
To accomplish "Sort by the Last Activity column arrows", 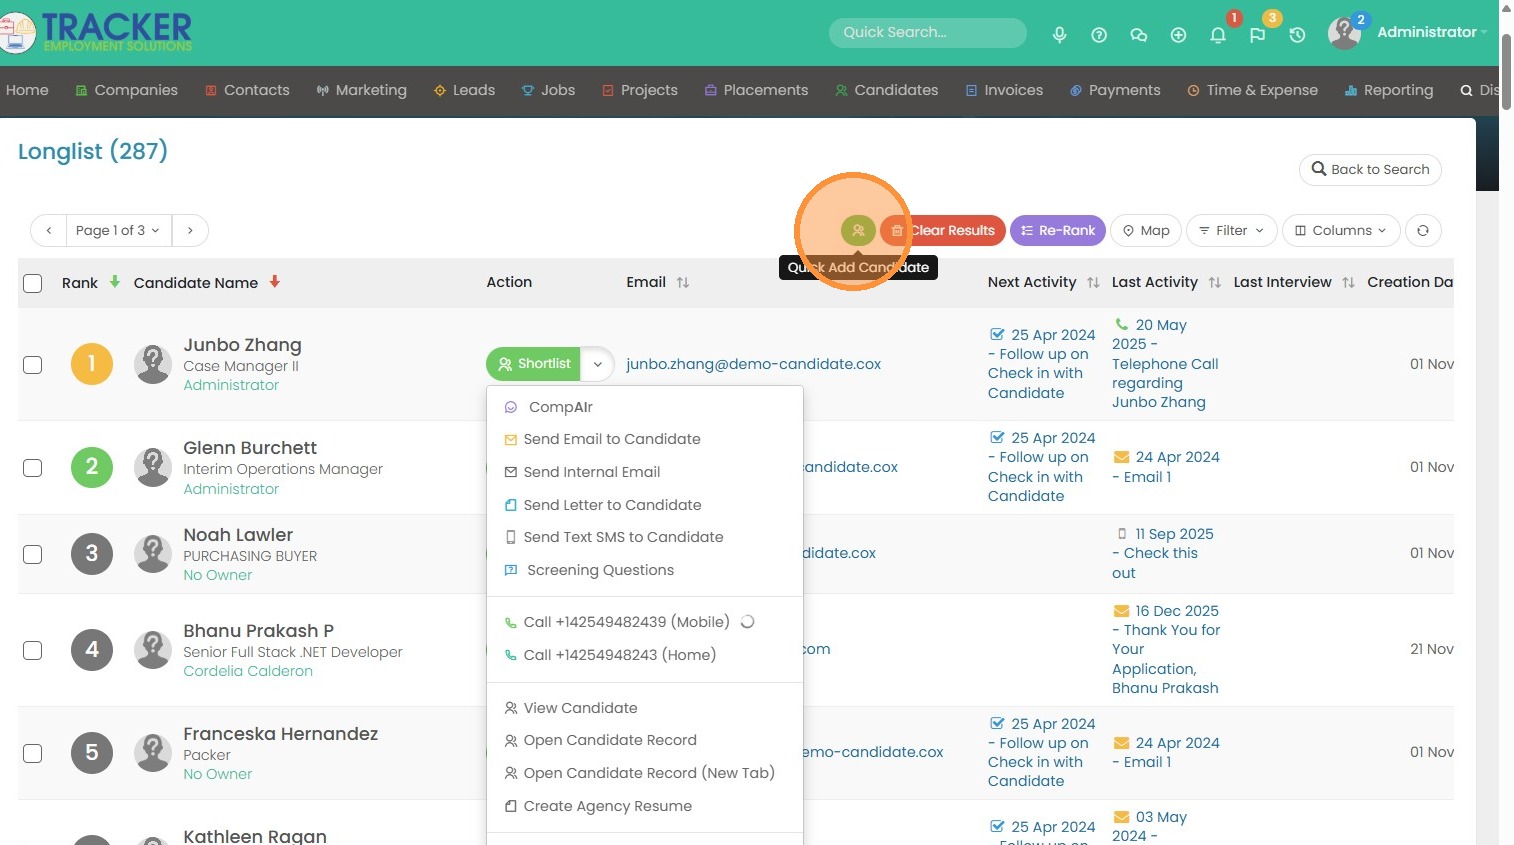I will (1215, 283).
